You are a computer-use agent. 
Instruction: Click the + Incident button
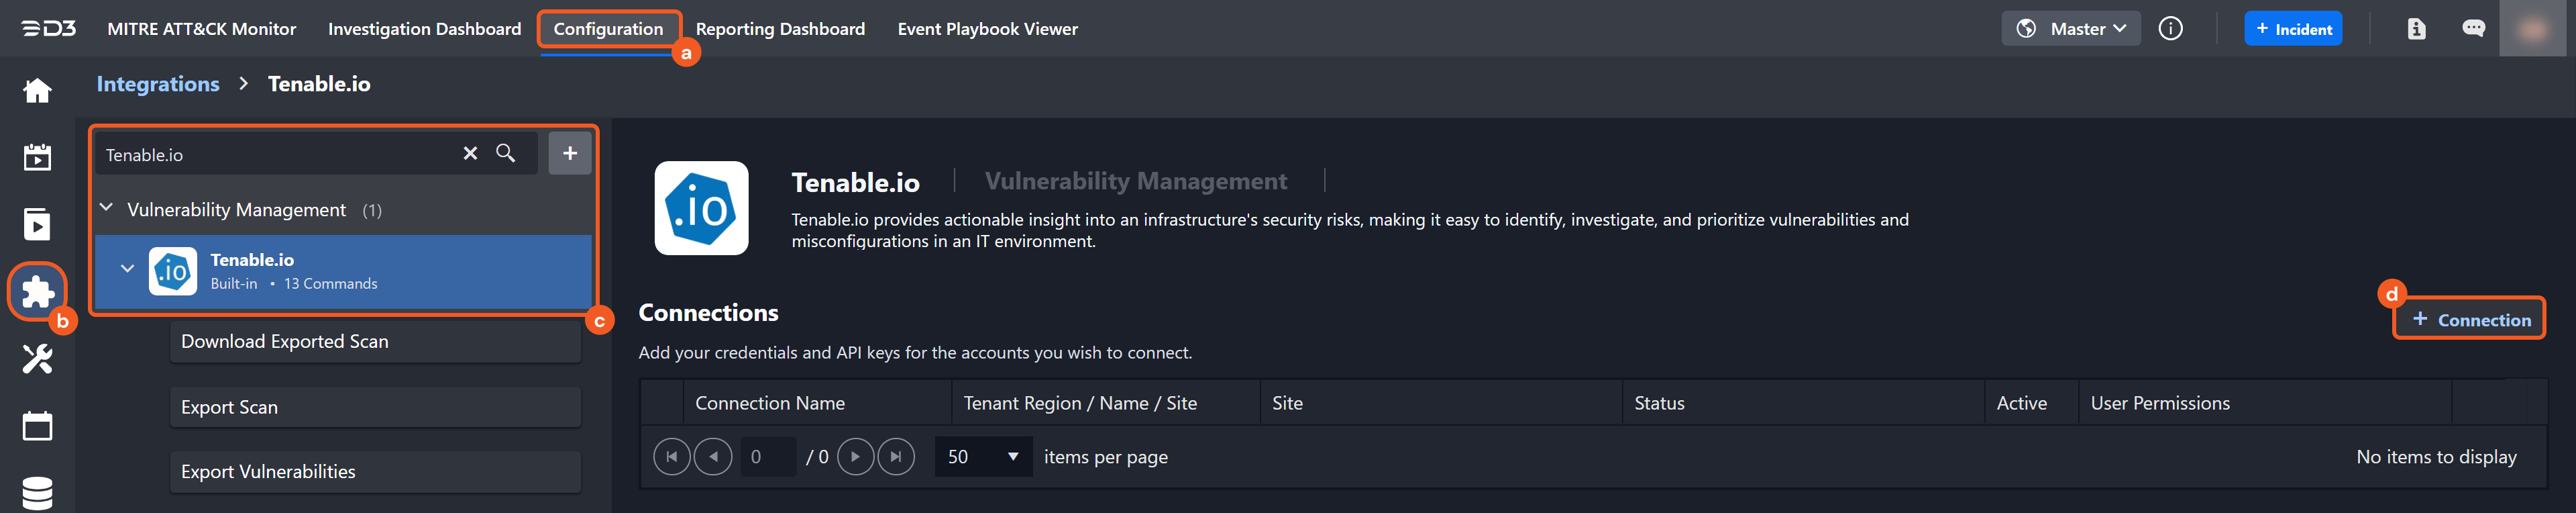click(x=2293, y=29)
